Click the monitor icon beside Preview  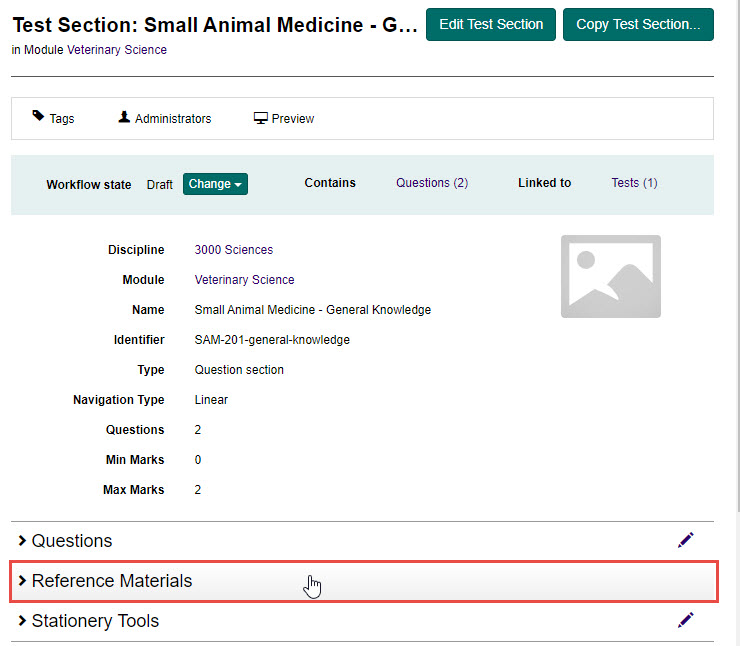[261, 118]
